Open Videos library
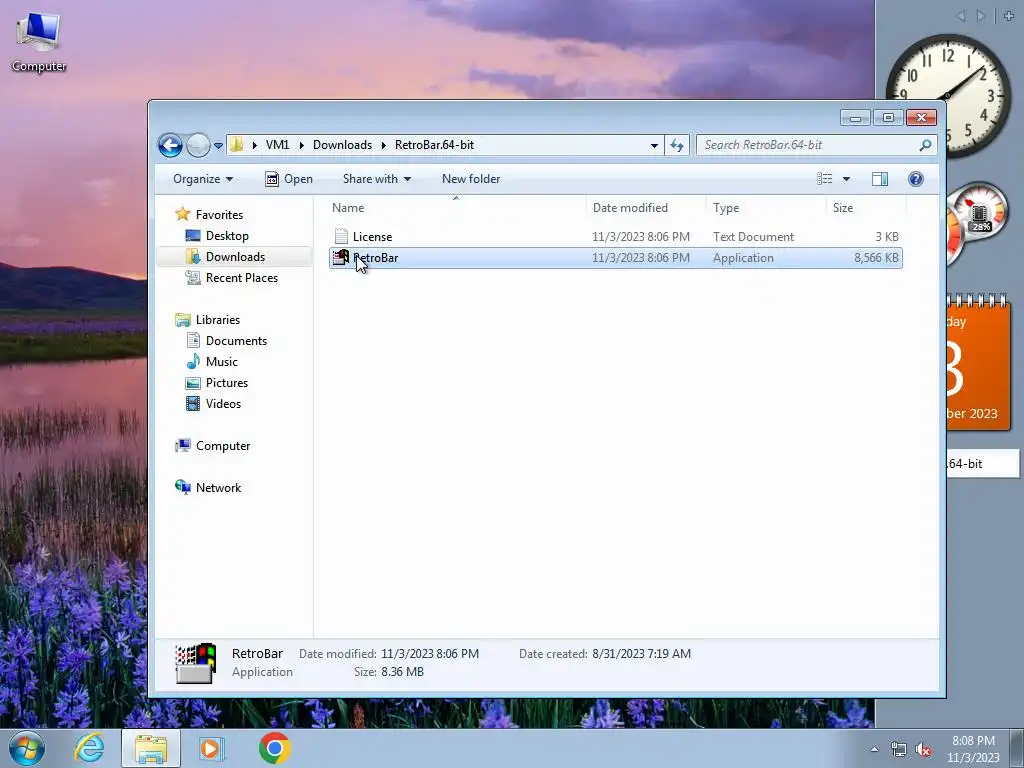 223,404
